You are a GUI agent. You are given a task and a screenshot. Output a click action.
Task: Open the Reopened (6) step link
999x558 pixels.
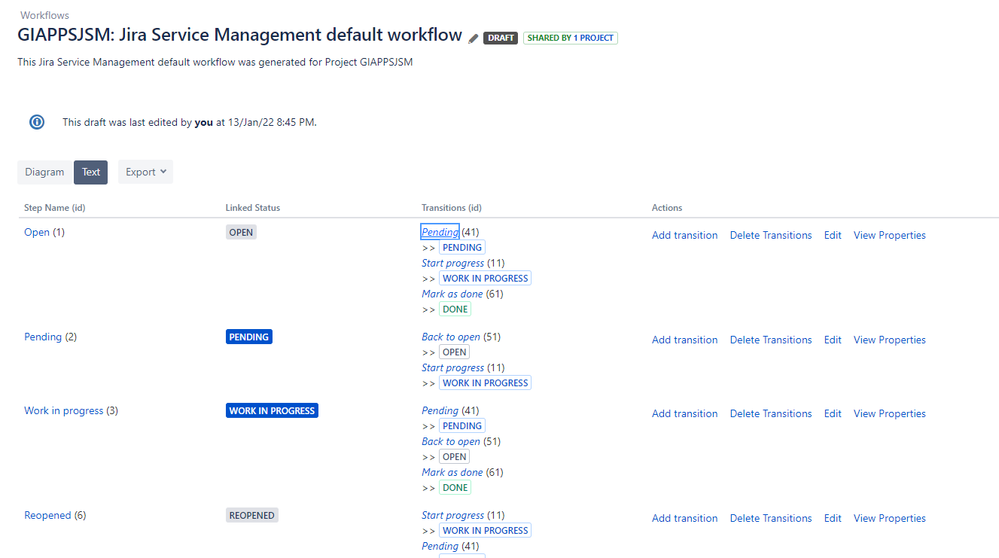[48, 515]
